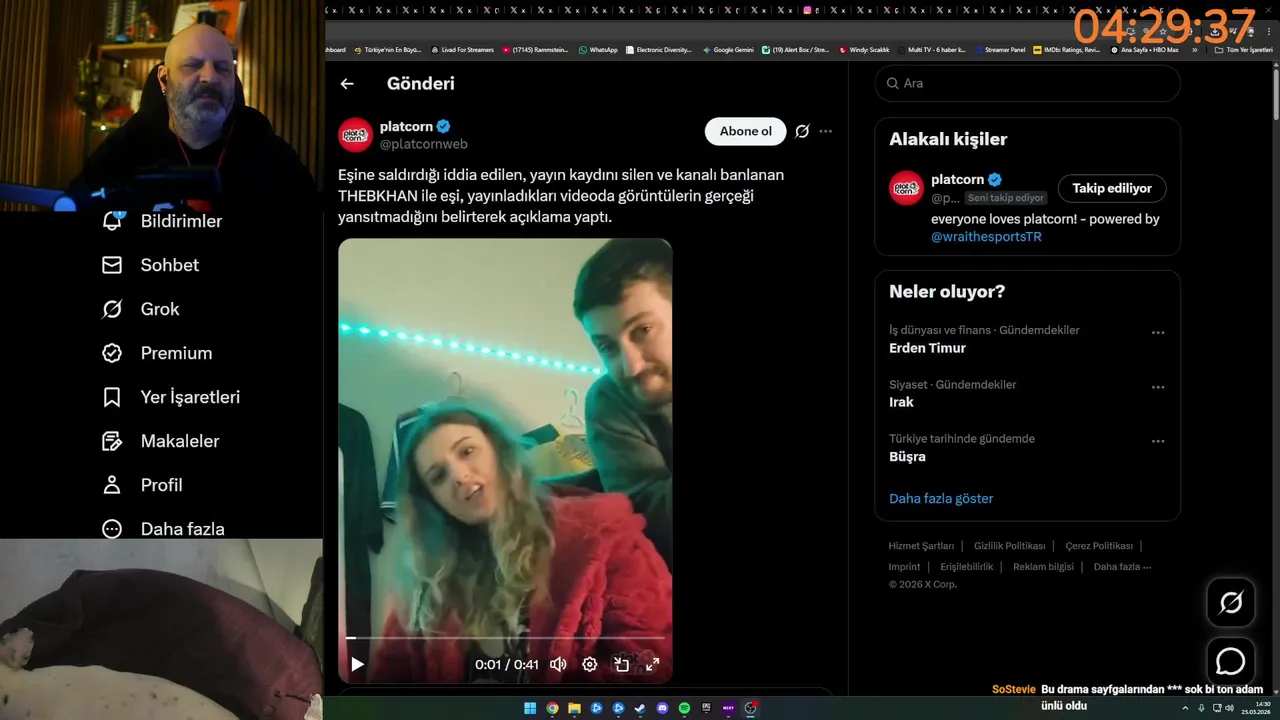Open the Imprint footer link
The image size is (1280, 720).
[904, 567]
